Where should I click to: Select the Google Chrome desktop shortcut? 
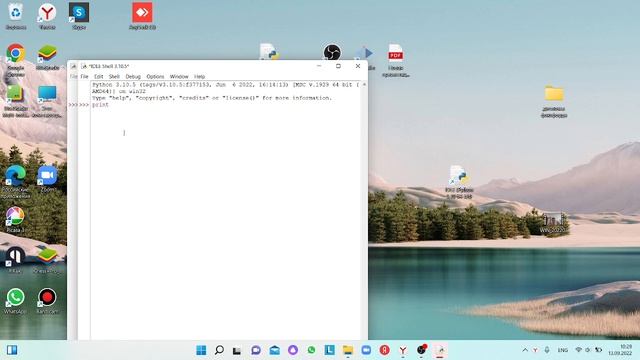(x=16, y=59)
